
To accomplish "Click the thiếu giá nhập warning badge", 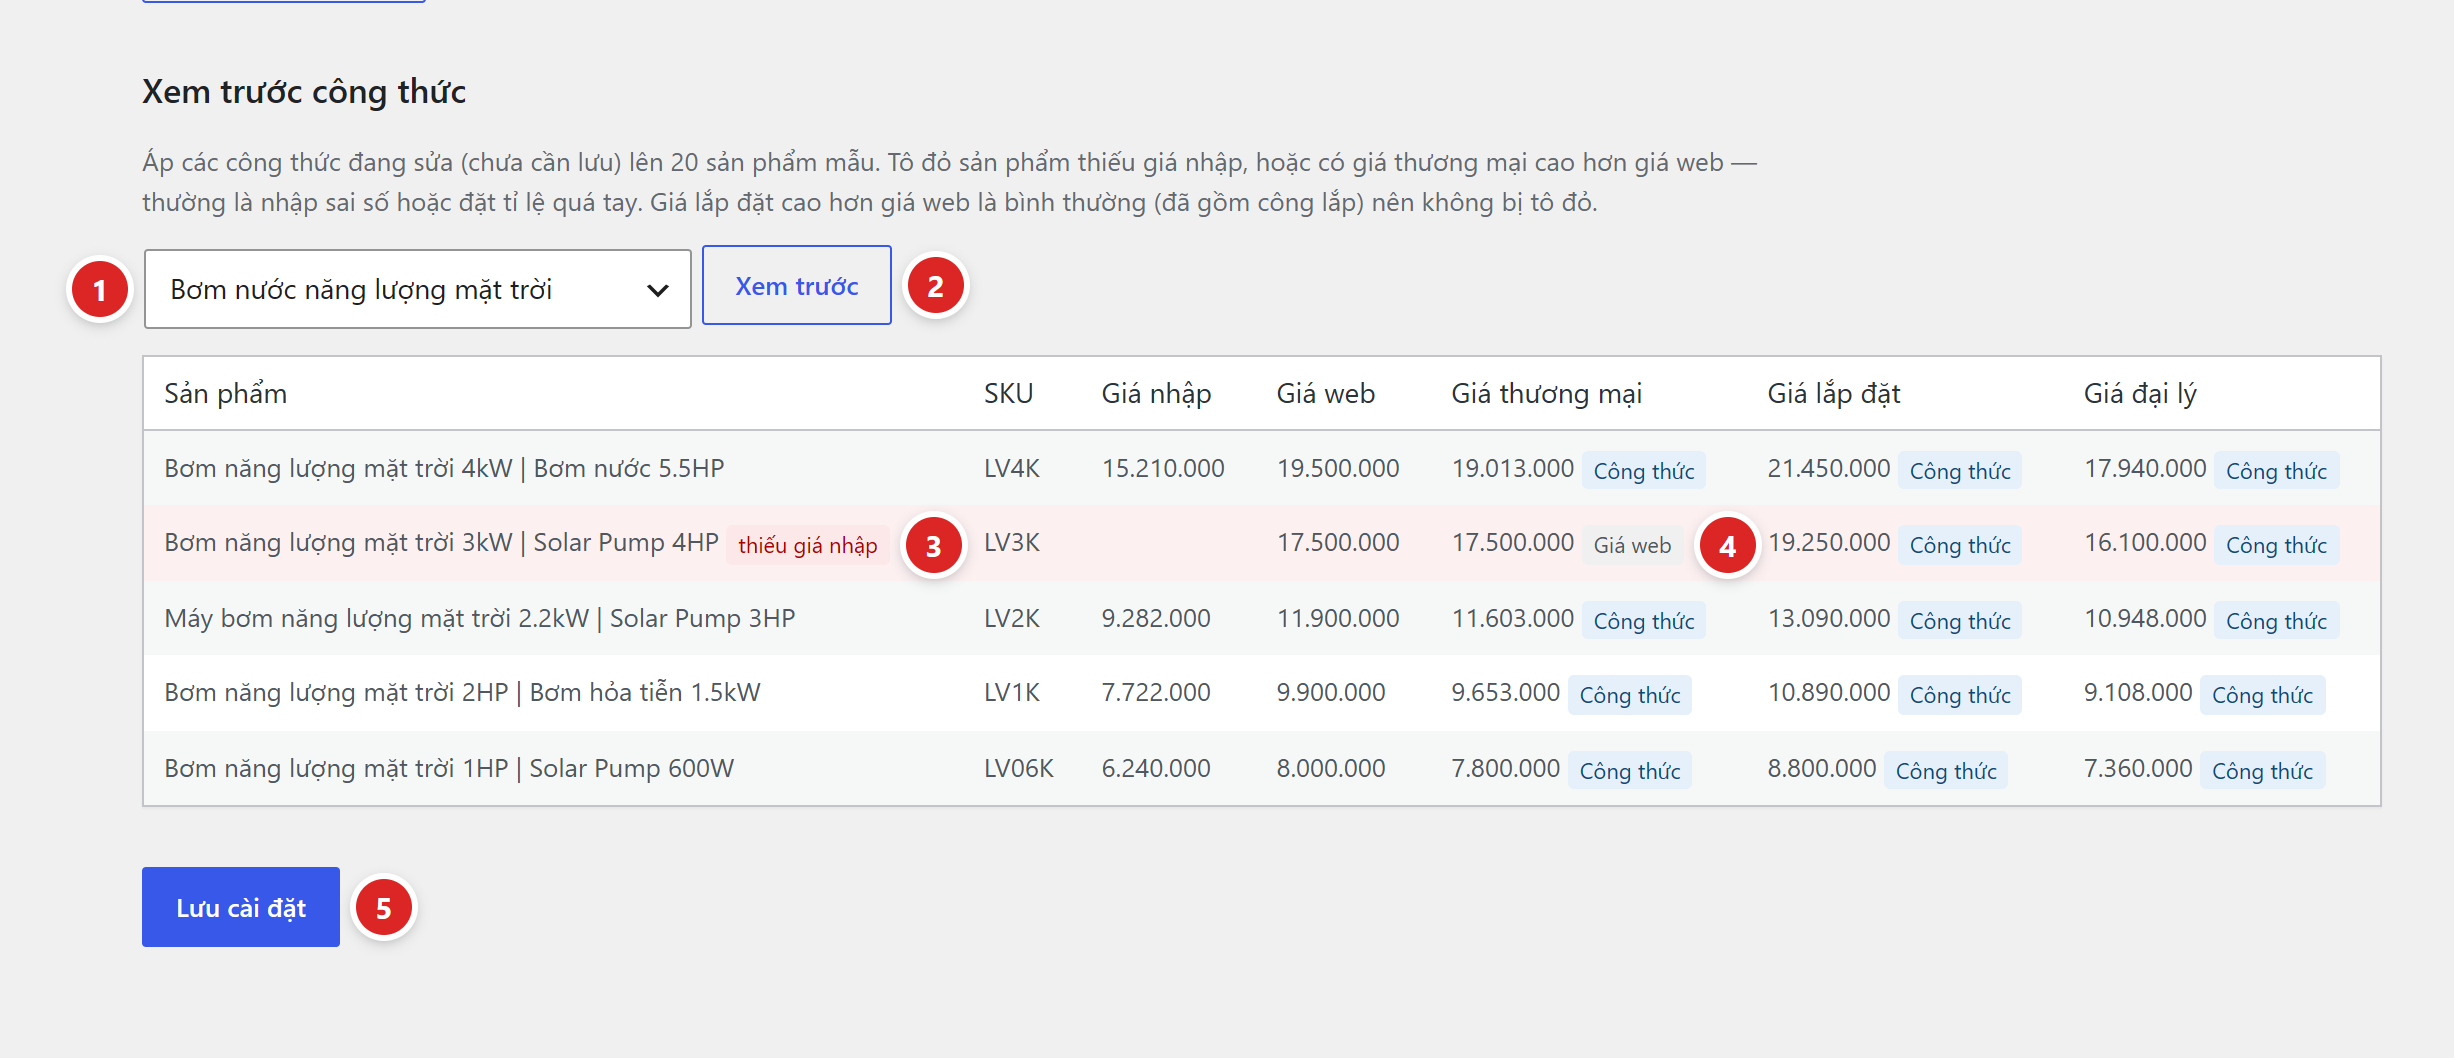I will [x=807, y=545].
